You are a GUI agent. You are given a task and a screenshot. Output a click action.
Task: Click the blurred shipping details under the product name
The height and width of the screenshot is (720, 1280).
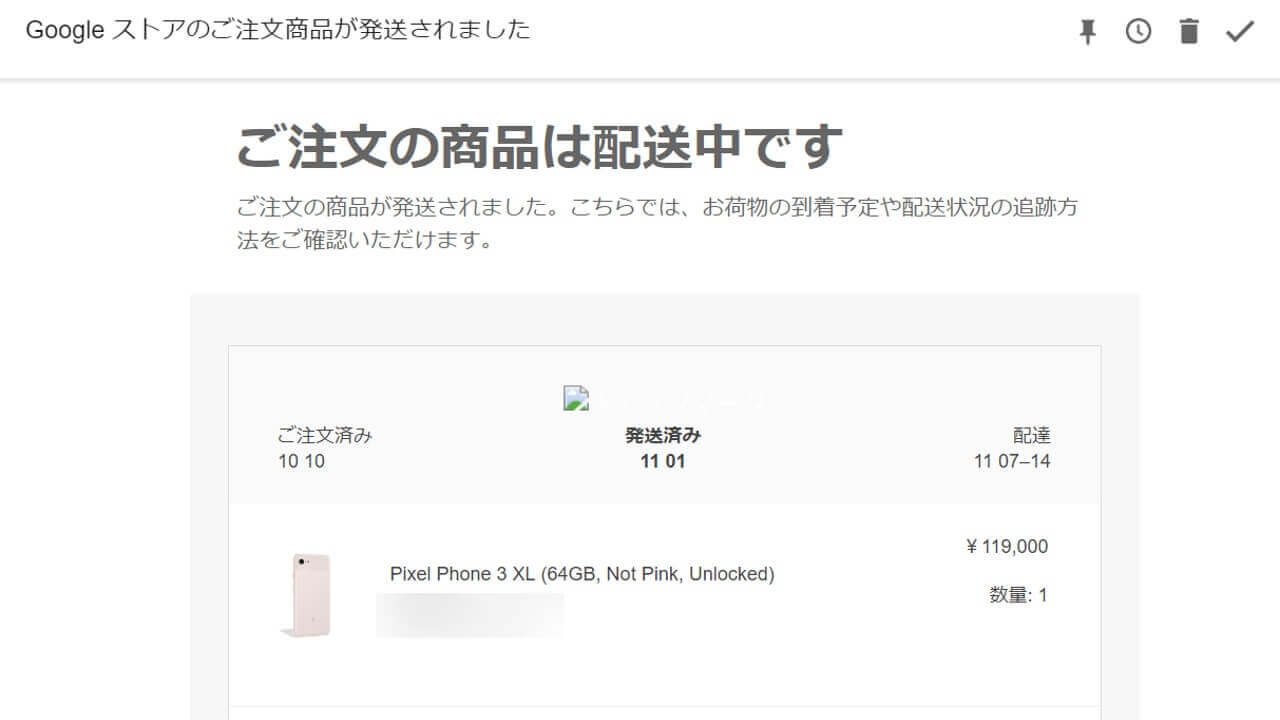point(470,614)
